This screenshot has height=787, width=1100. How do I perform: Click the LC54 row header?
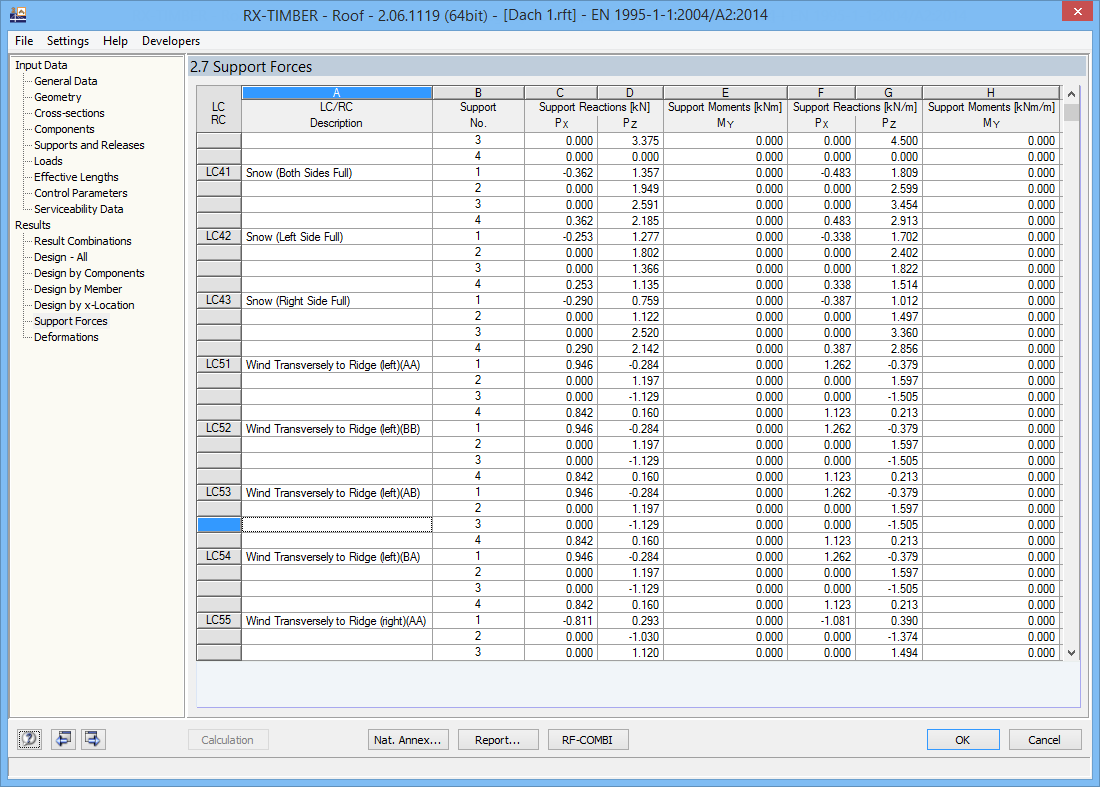tap(219, 556)
